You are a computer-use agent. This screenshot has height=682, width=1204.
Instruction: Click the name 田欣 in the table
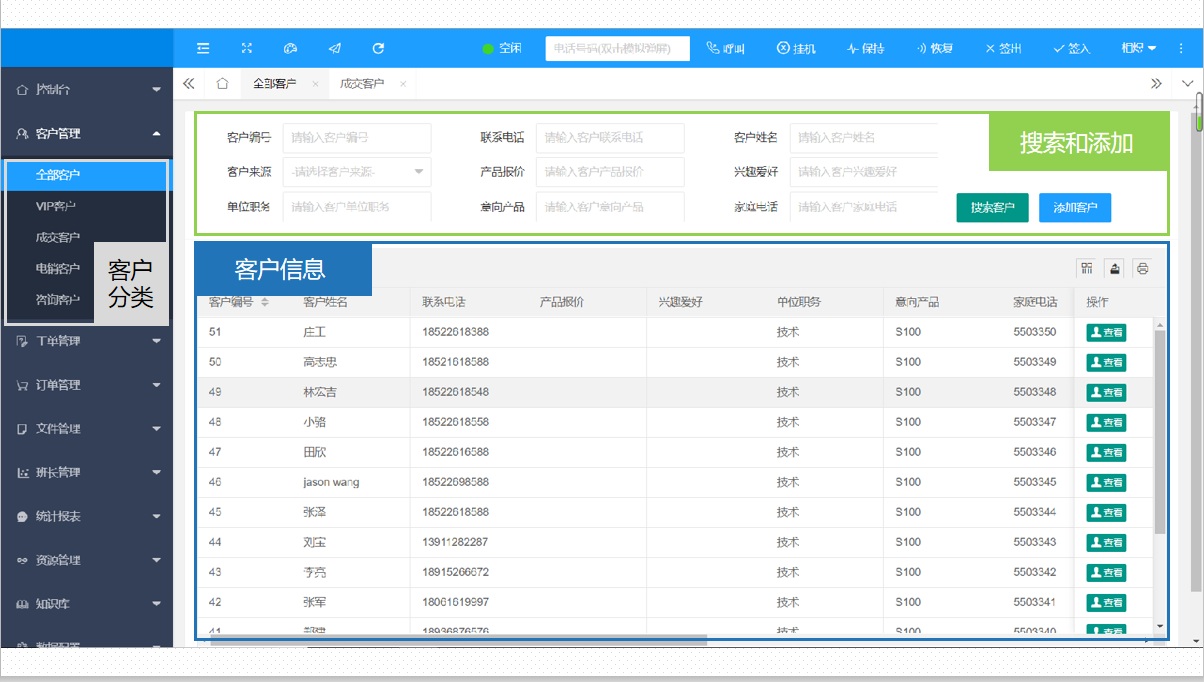[x=314, y=452]
